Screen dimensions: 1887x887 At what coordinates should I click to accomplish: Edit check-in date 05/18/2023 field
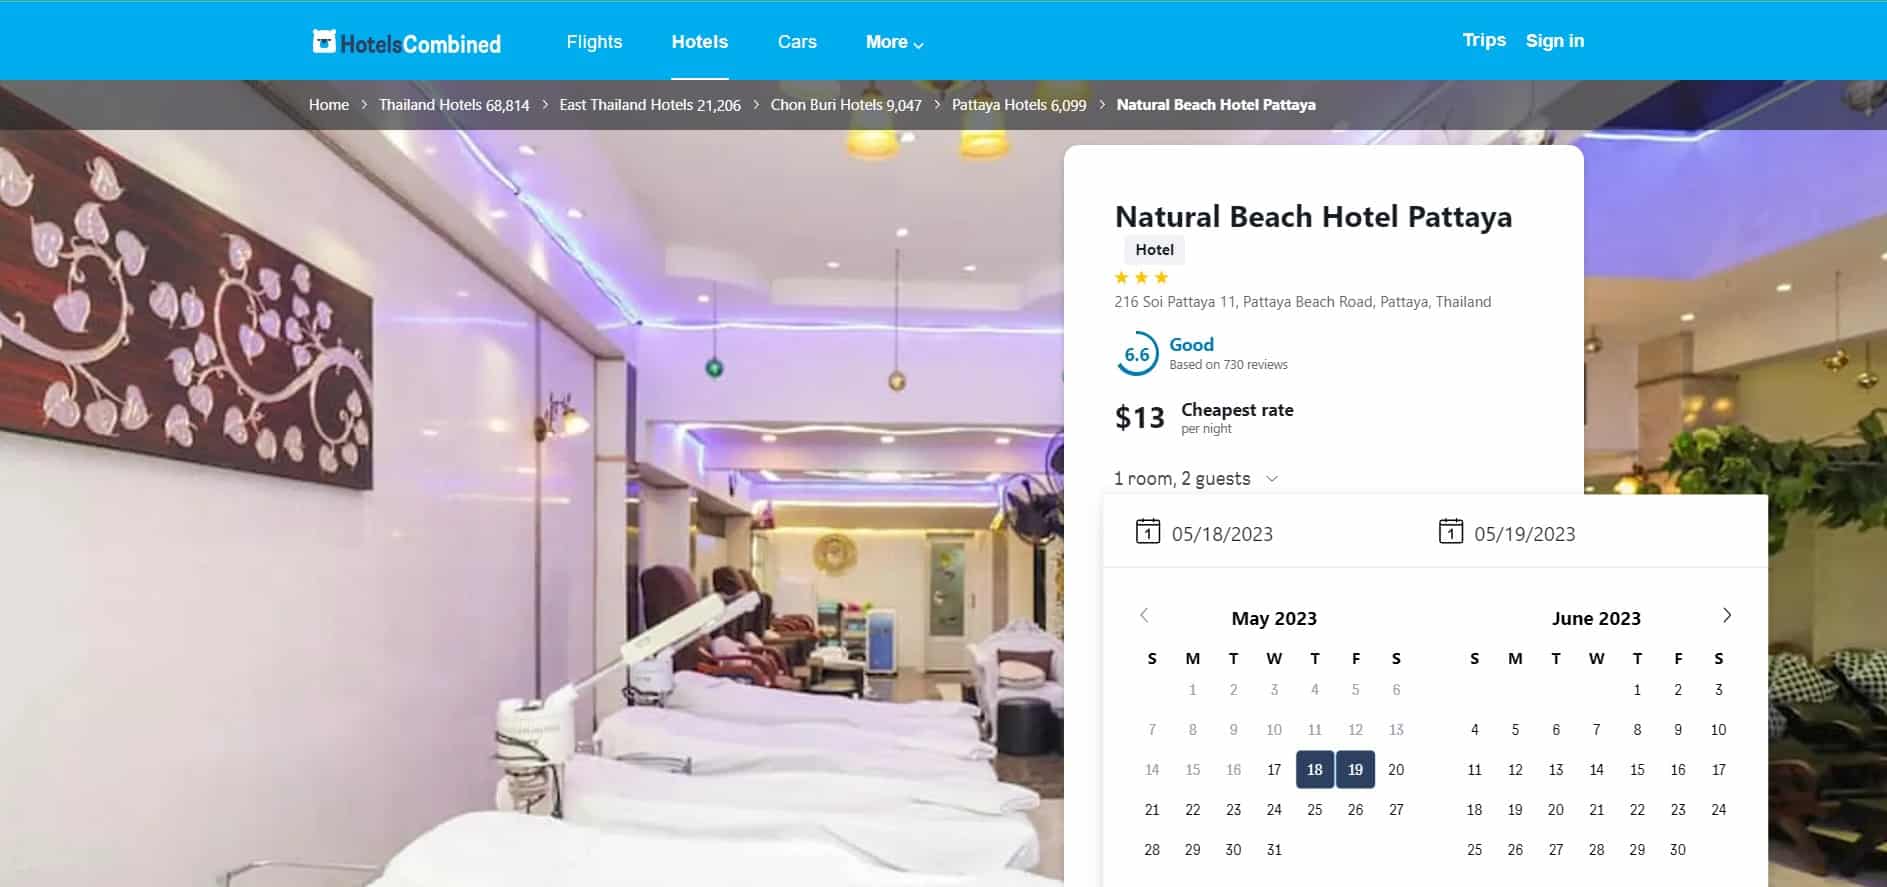point(1222,534)
